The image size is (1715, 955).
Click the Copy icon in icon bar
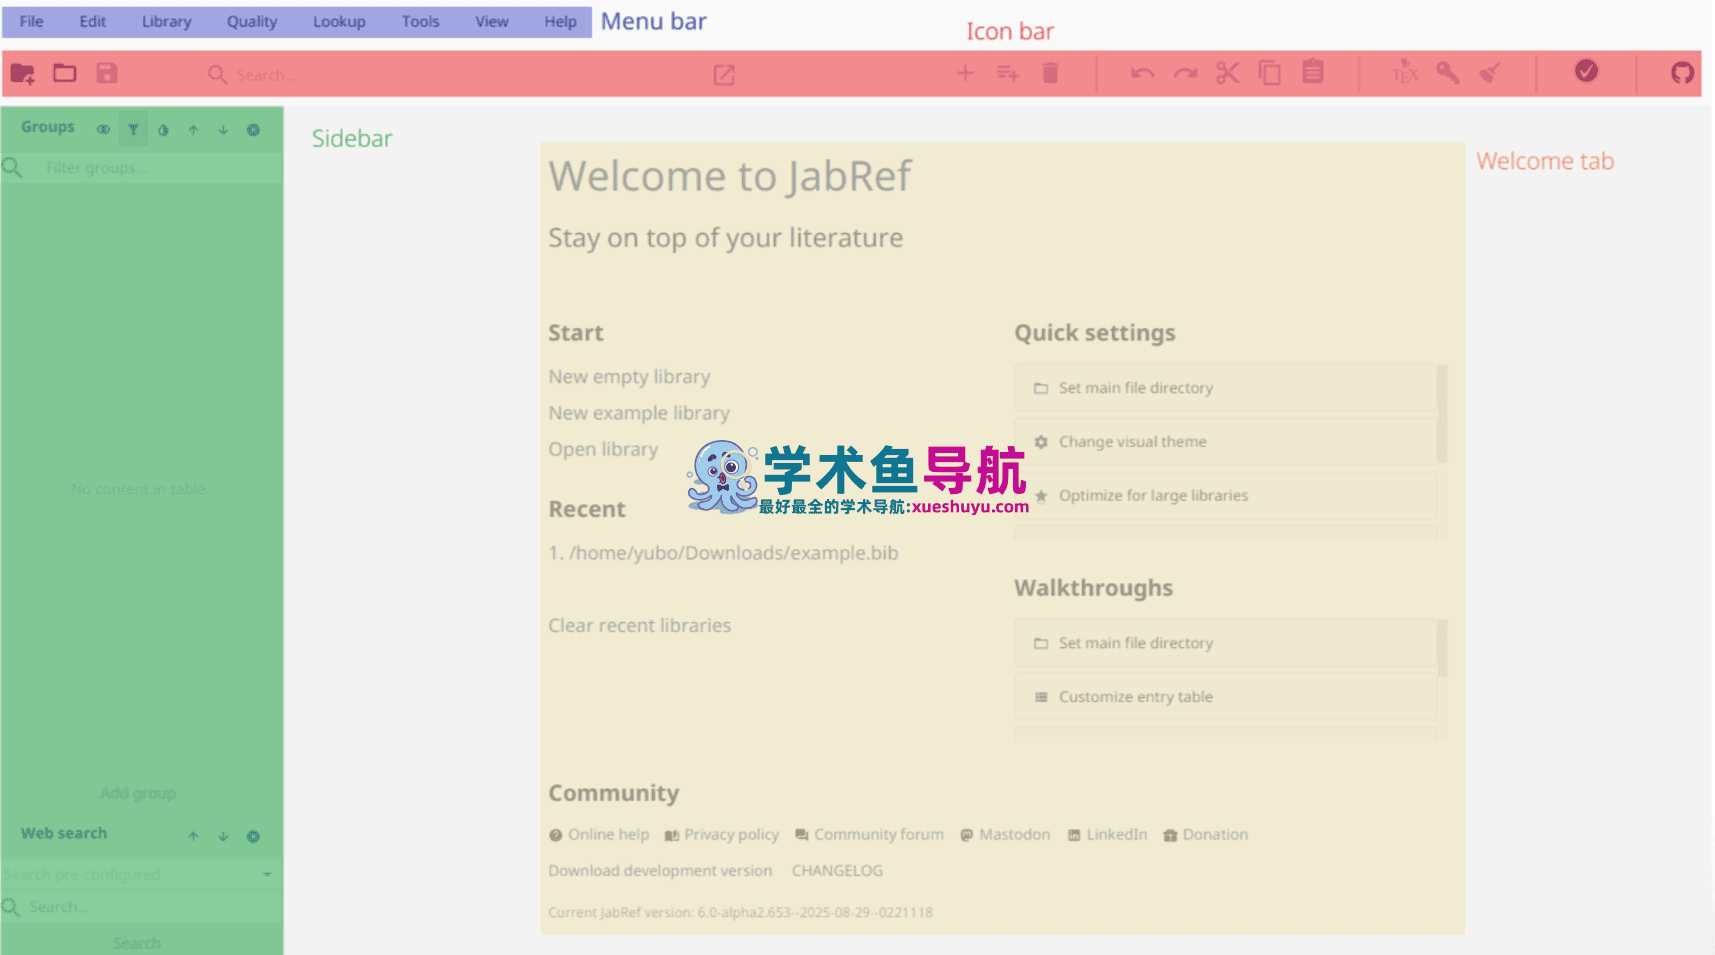click(1270, 73)
